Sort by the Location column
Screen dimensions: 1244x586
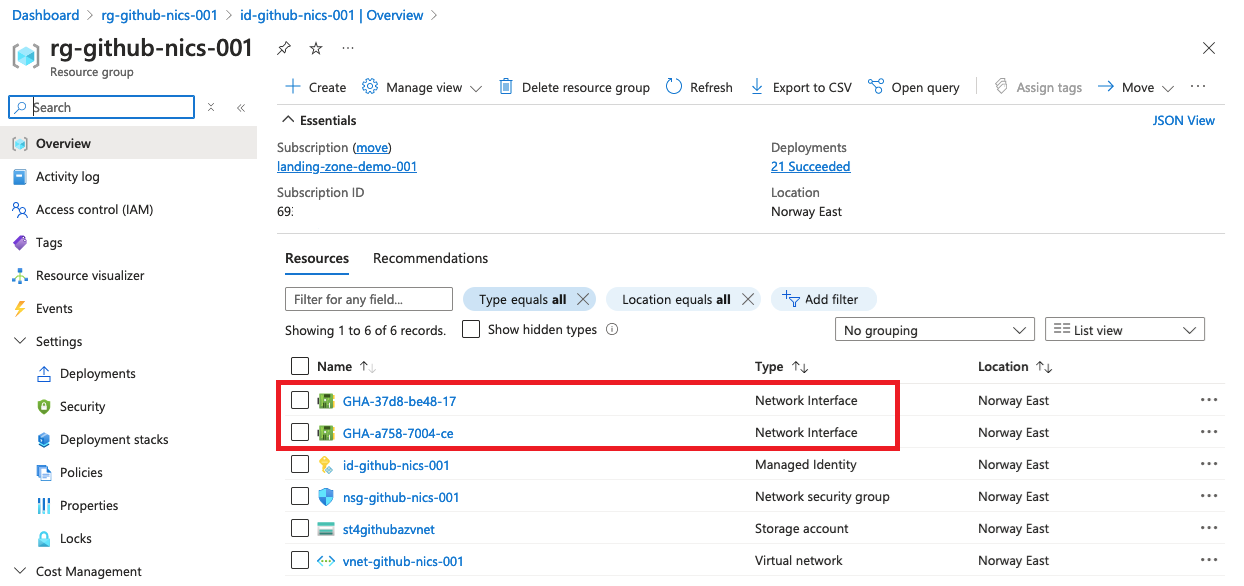pos(1015,367)
